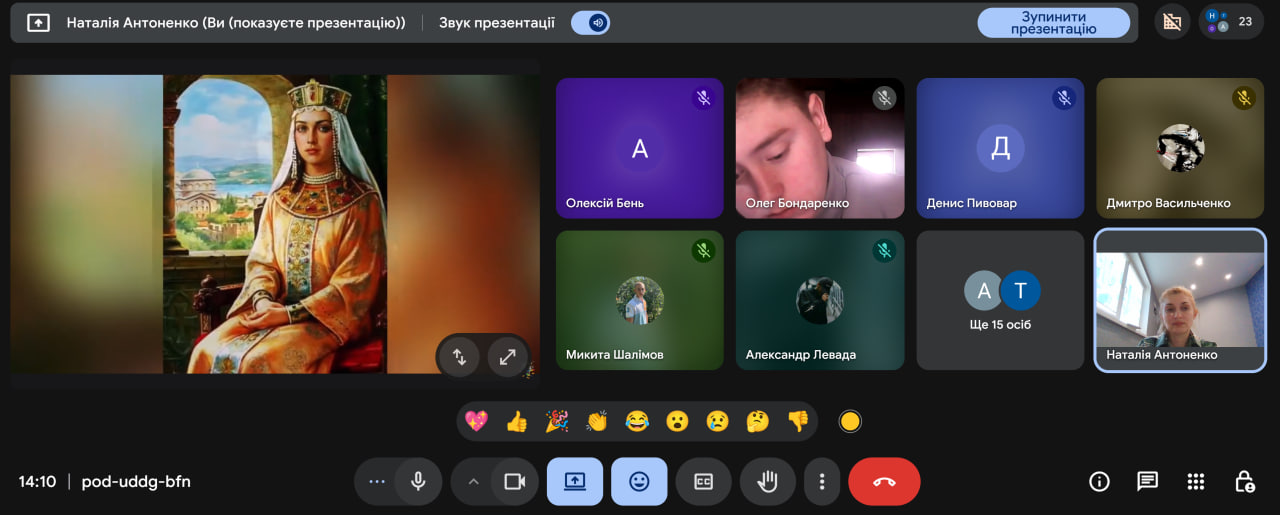Image resolution: width=1280 pixels, height=515 pixels.
Task: Click the raise hand icon
Action: 767,481
